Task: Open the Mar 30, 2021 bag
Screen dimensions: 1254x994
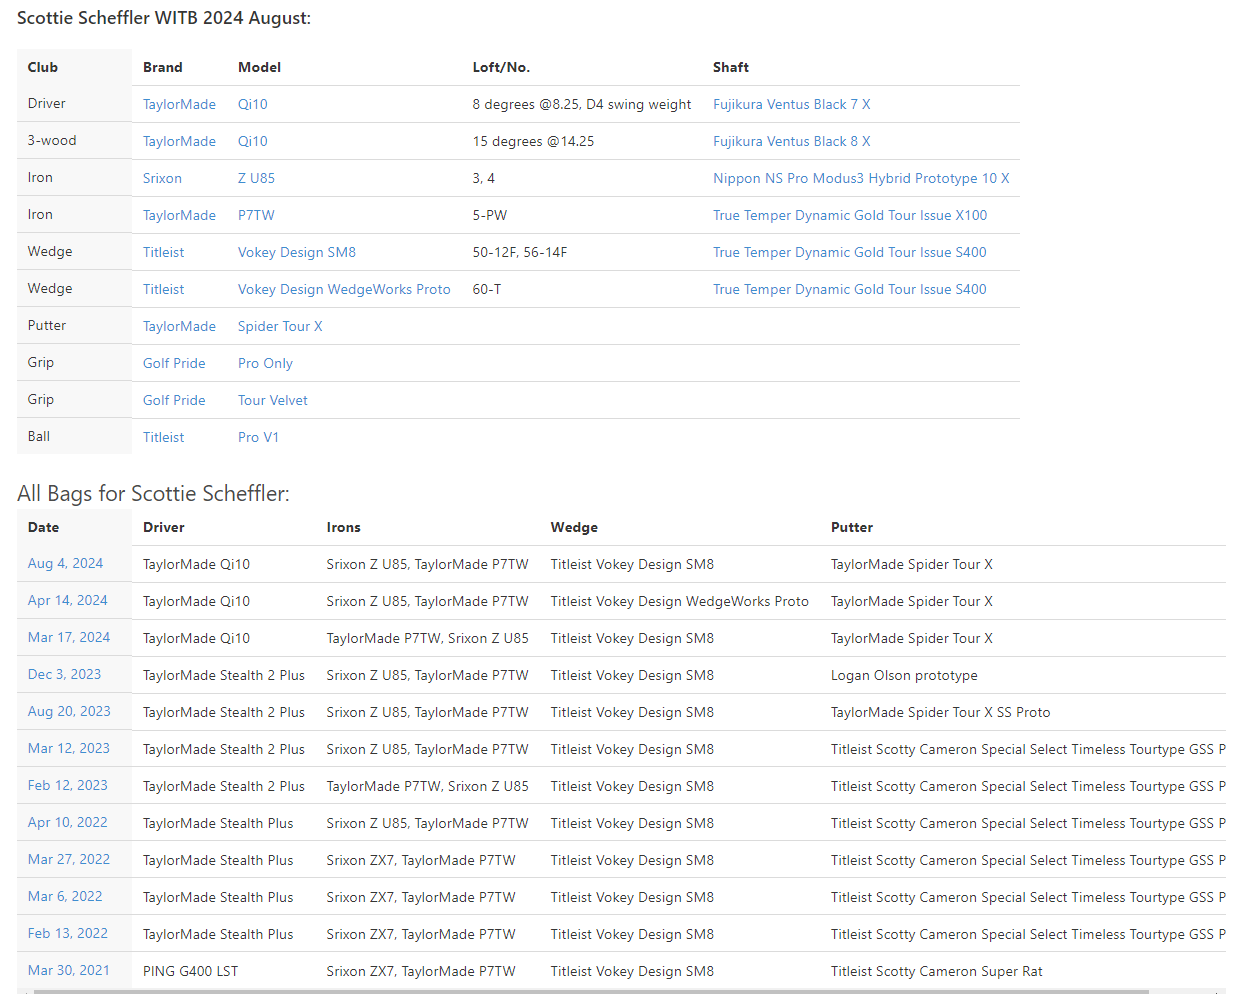Action: tap(69, 970)
